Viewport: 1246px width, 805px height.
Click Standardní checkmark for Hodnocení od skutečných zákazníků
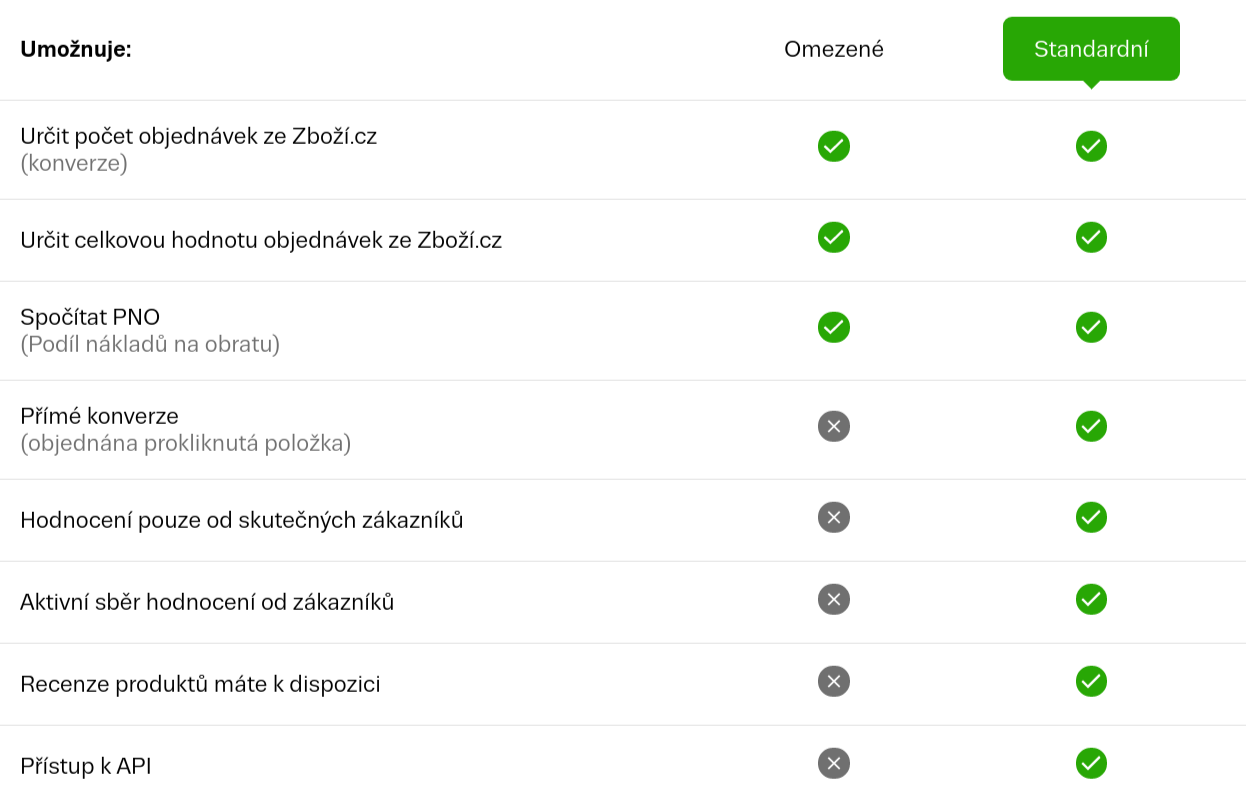tap(1091, 517)
